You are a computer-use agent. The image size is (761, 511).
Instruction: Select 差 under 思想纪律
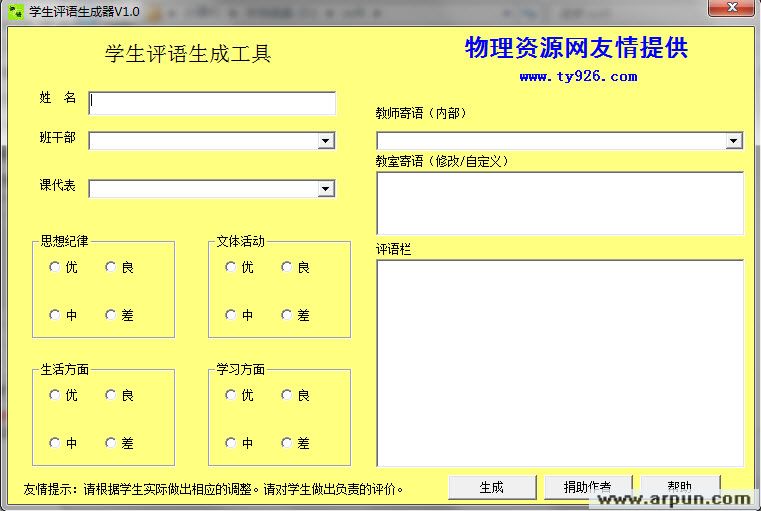[x=120, y=315]
